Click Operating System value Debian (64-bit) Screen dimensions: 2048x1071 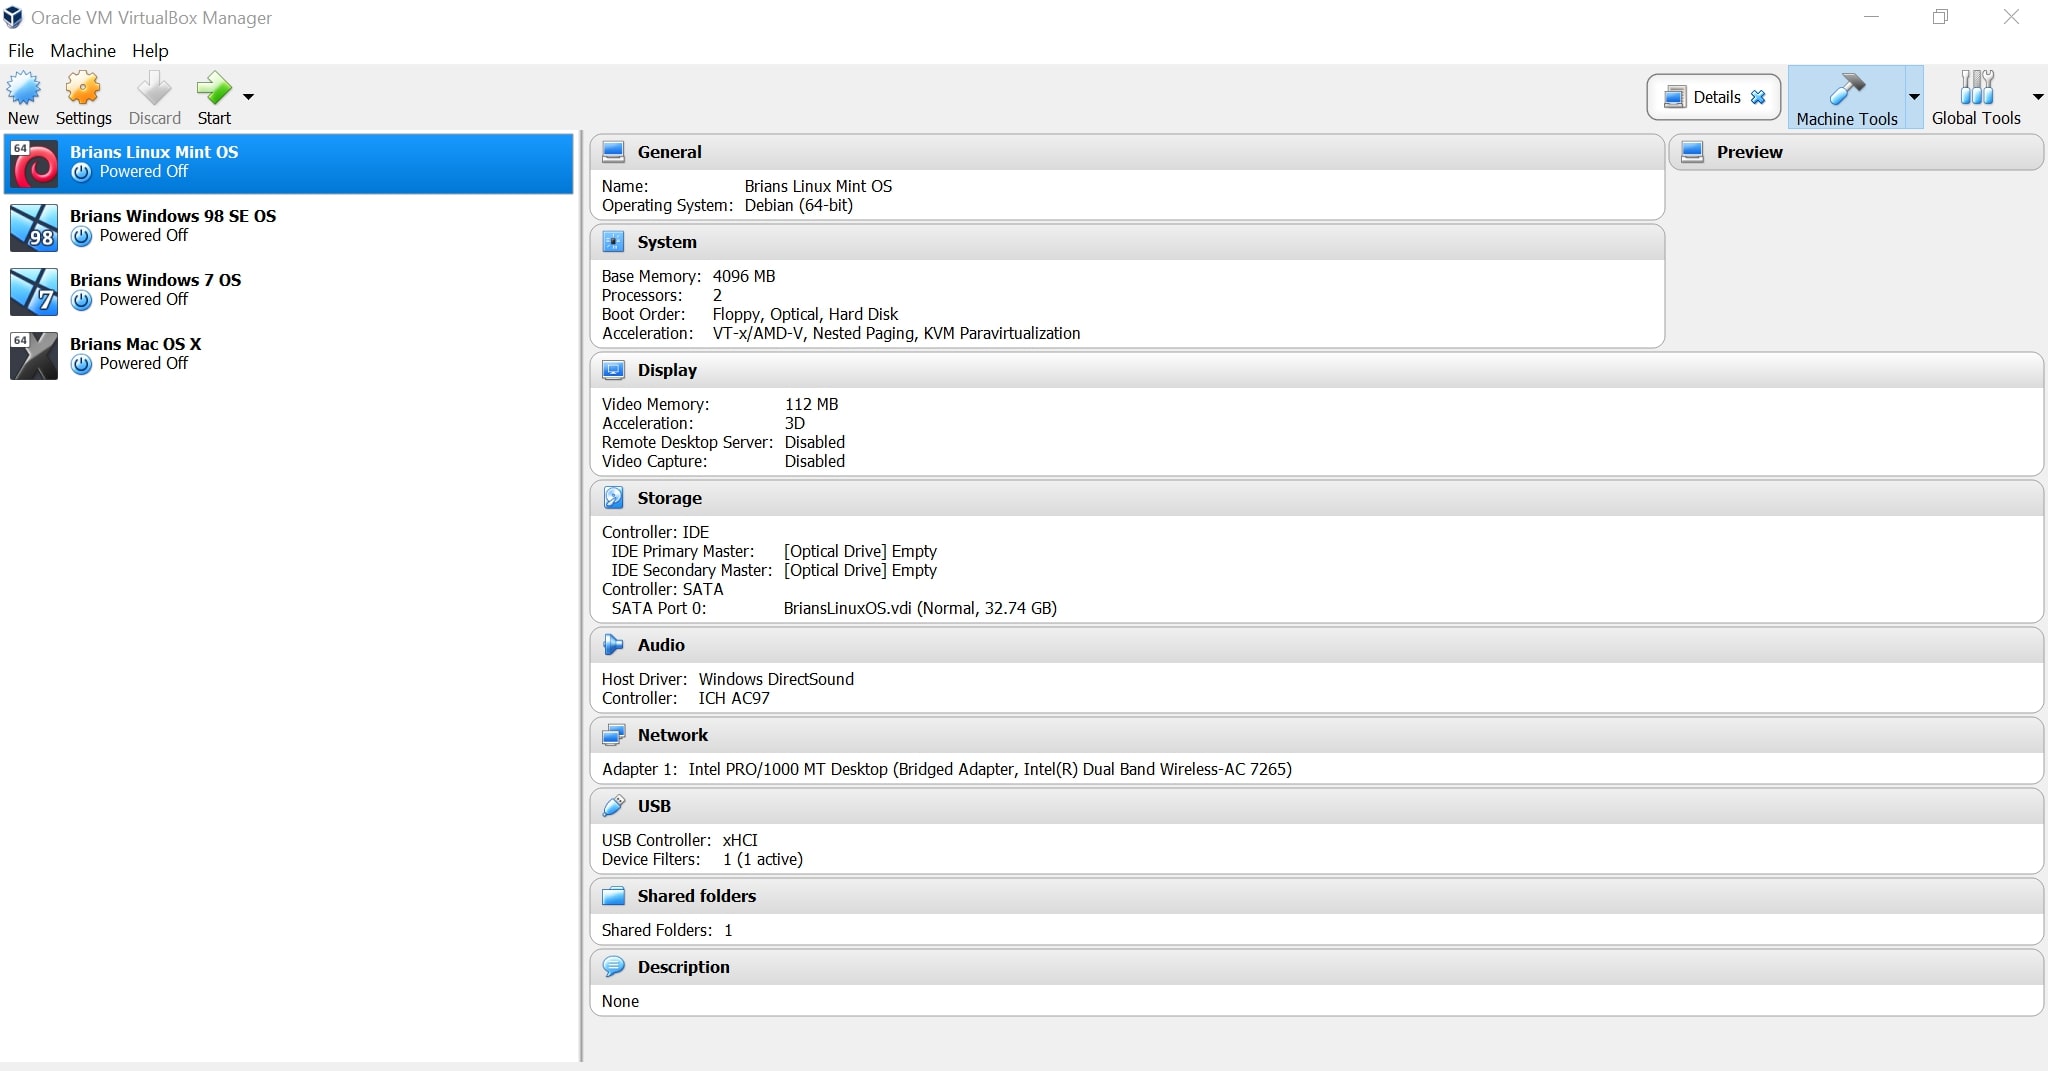click(x=798, y=205)
